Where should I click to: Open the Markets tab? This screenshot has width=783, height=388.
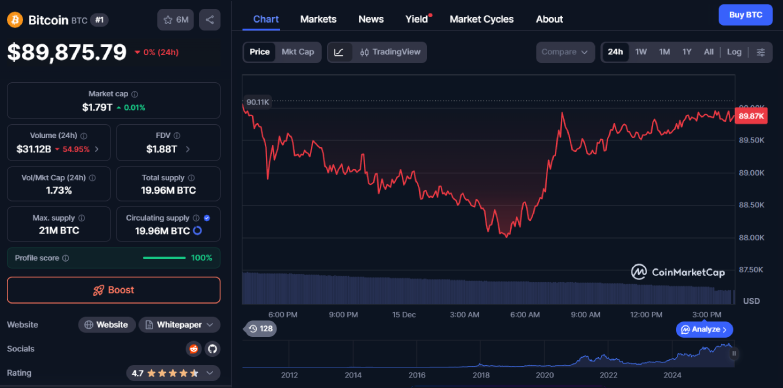pyautogui.click(x=318, y=19)
